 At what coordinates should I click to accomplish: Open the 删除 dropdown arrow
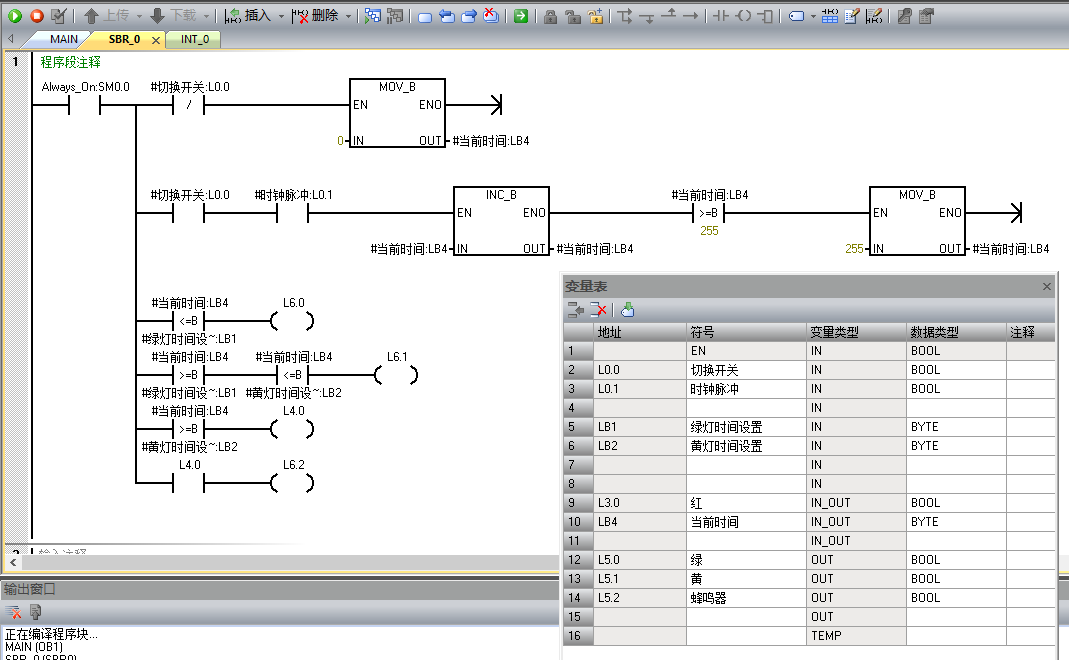349,16
